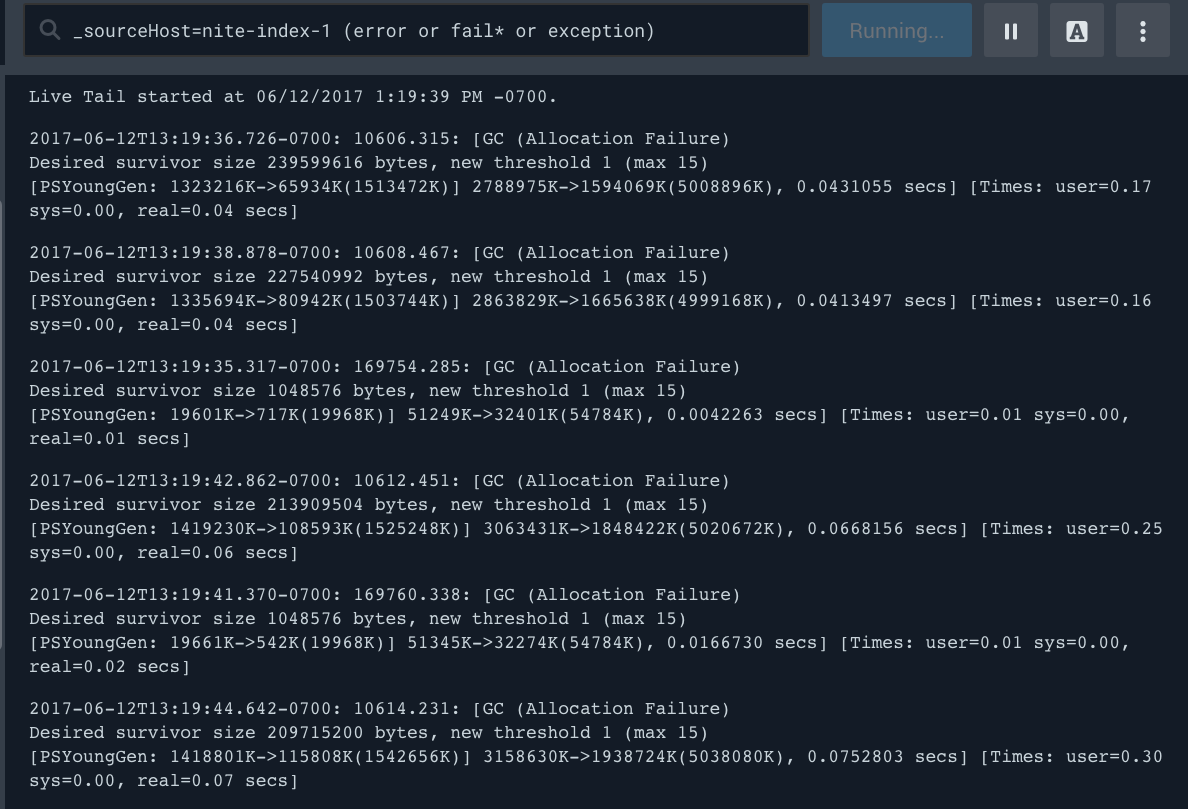This screenshot has height=809, width=1188.
Task: Click the PSYoungGen 1323216K->65934K line
Action: coord(590,187)
